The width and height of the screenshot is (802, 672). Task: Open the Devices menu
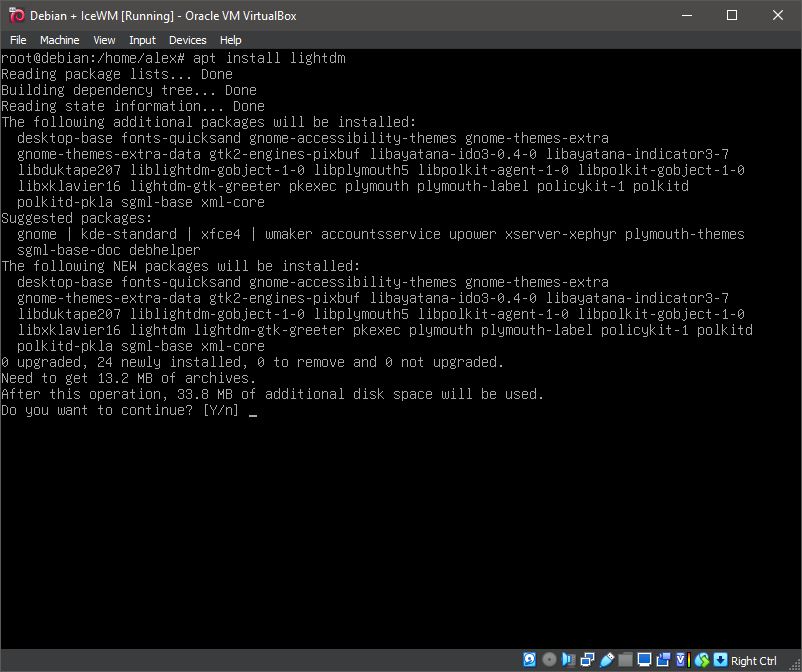point(187,40)
